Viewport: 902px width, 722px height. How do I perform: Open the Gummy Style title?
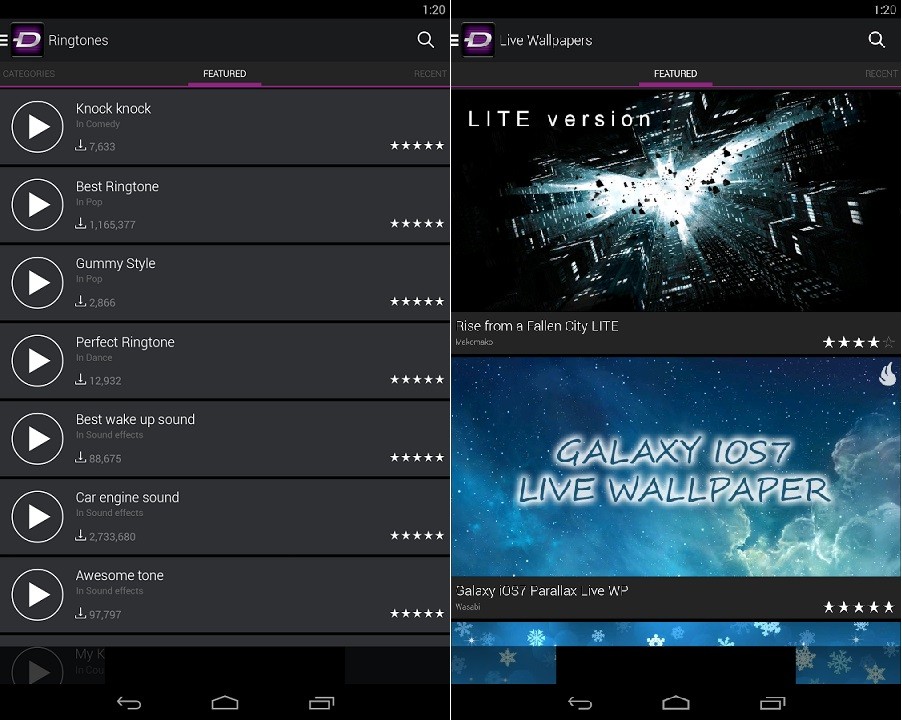click(x=116, y=263)
